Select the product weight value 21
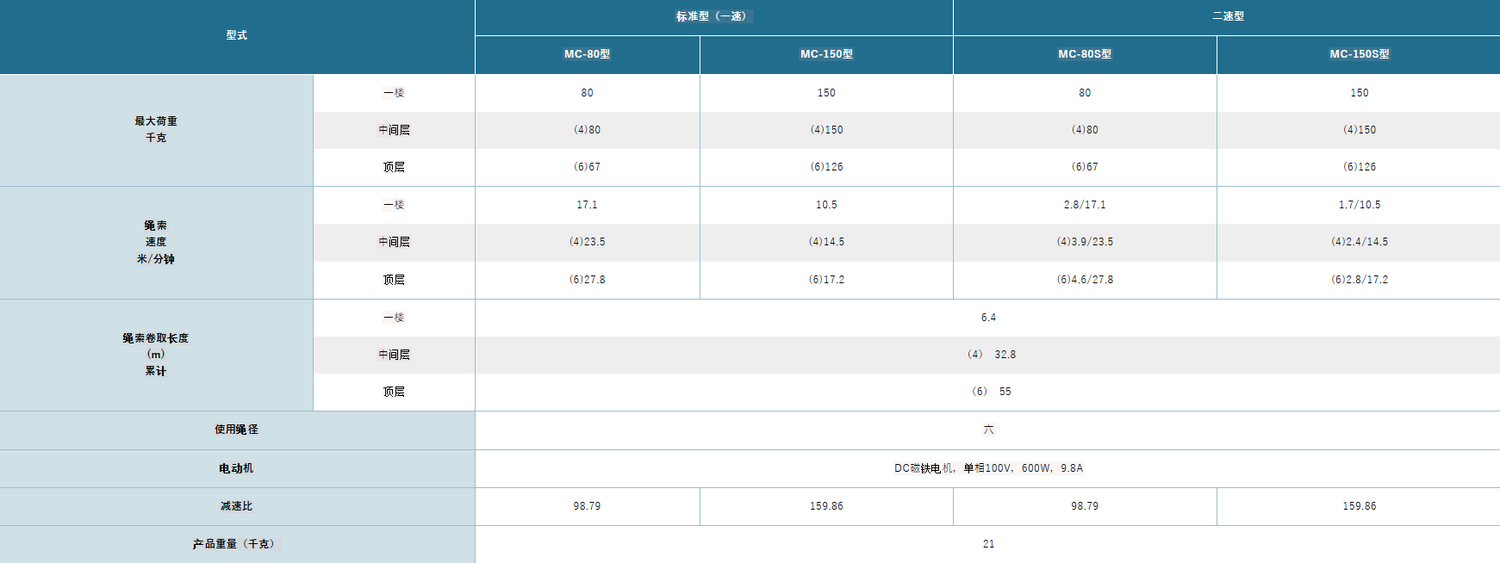This screenshot has width=1500, height=563. 988,544
